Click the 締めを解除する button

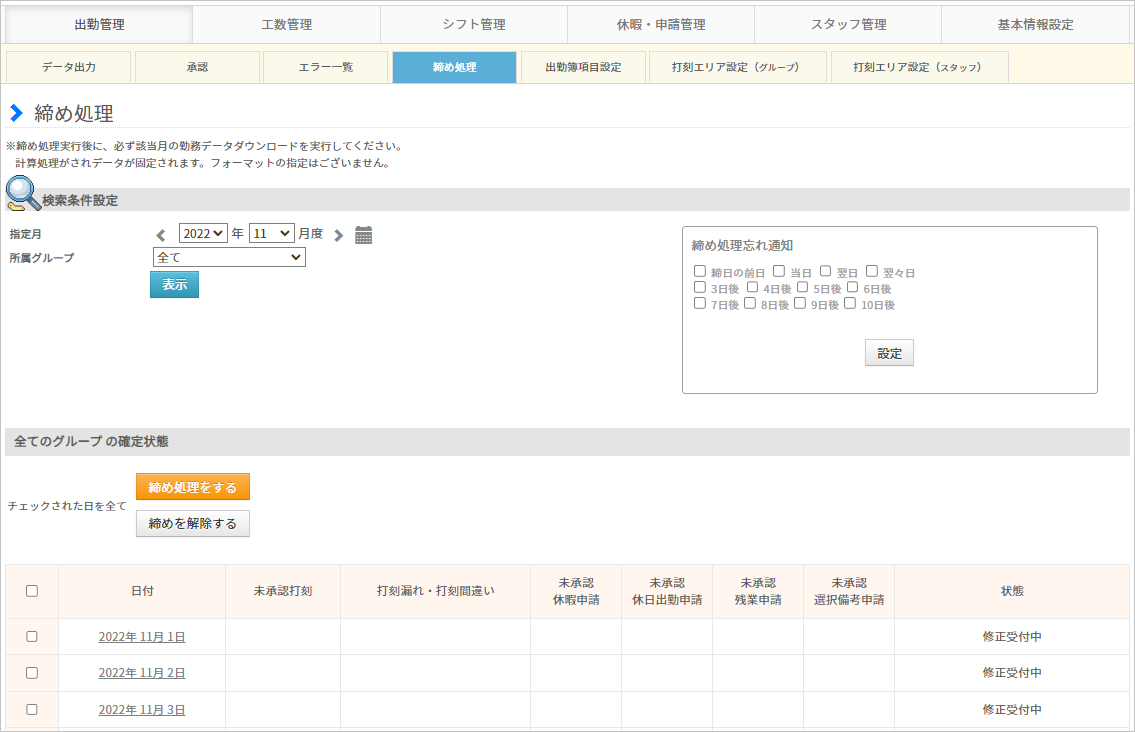click(193, 524)
